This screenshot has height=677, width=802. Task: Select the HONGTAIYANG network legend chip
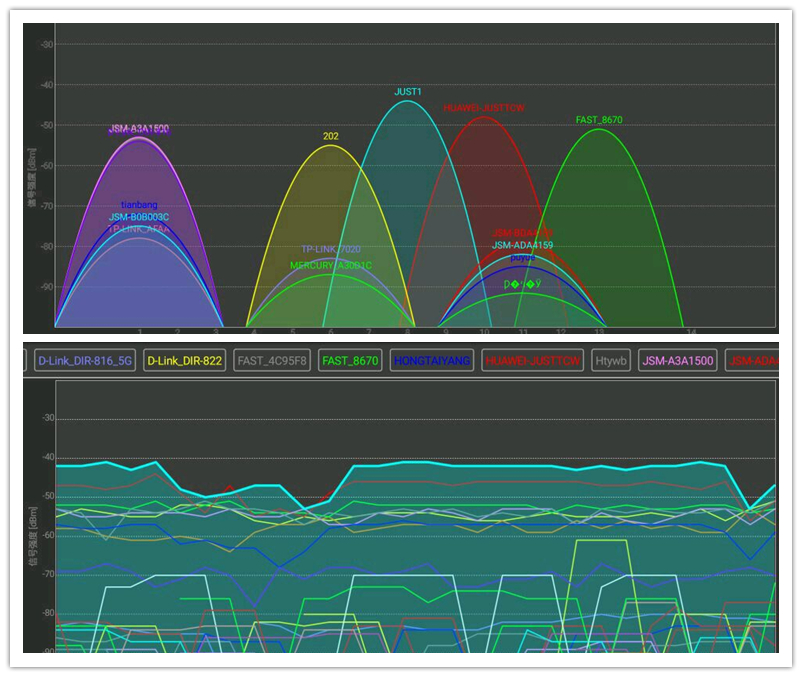(432, 361)
